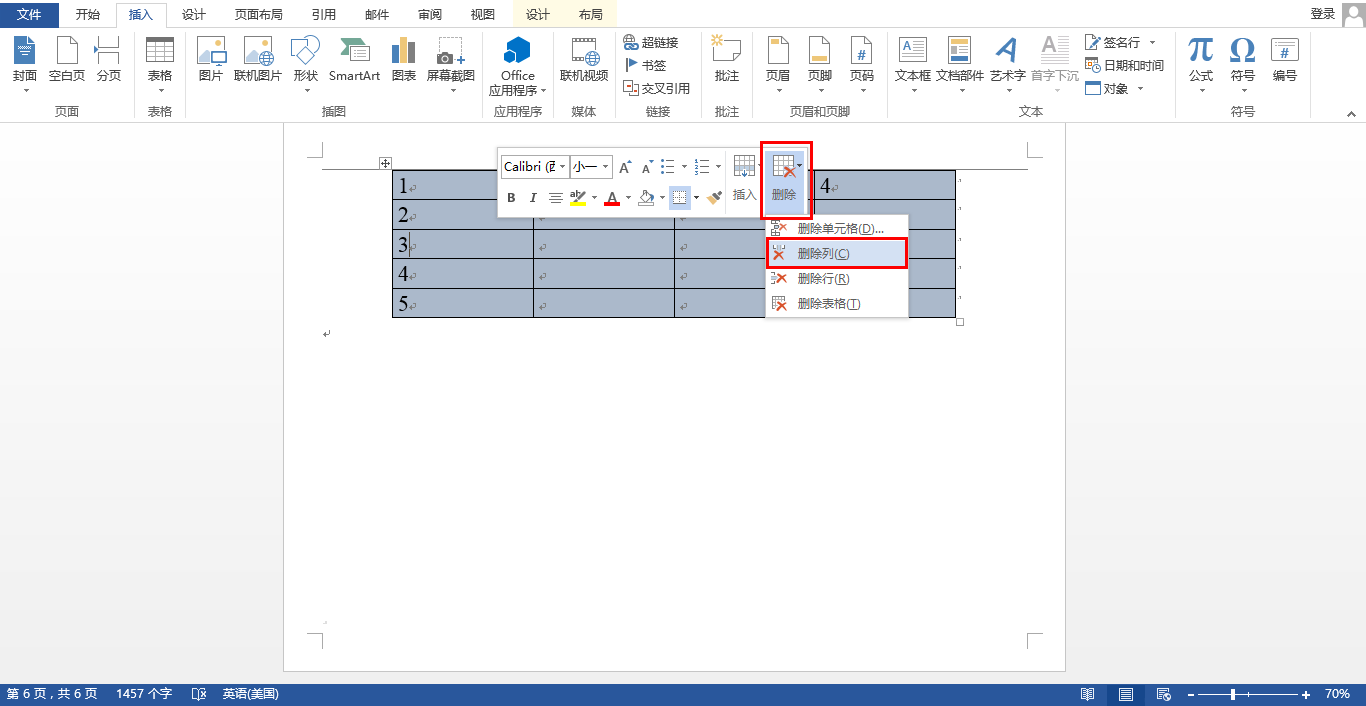Switch to the 引用 references tab
The height and width of the screenshot is (706, 1366).
[x=323, y=14]
